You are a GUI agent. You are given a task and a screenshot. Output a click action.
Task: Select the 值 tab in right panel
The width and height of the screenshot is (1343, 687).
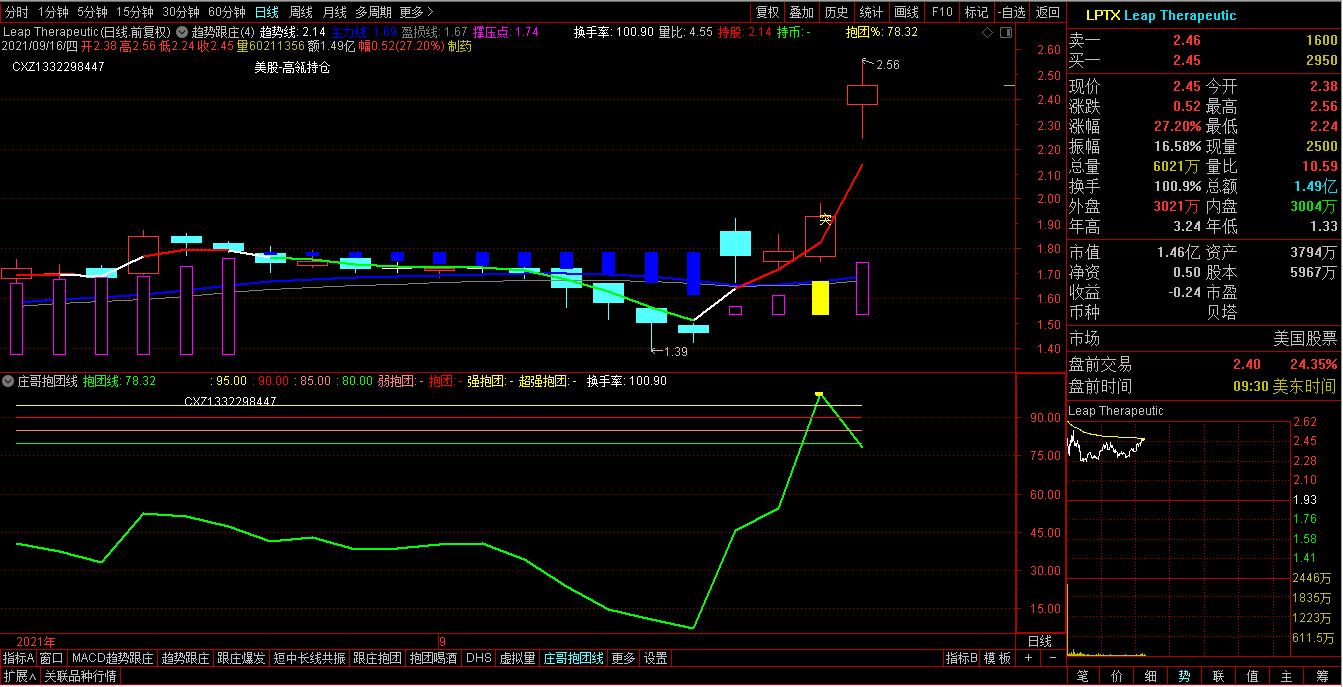point(1253,677)
